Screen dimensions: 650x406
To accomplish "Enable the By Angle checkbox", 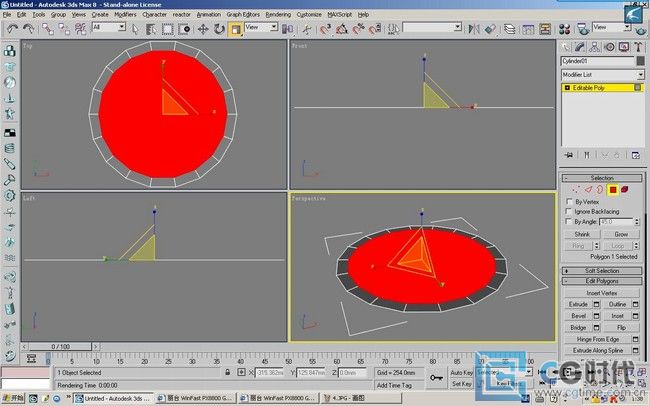I will click(569, 221).
